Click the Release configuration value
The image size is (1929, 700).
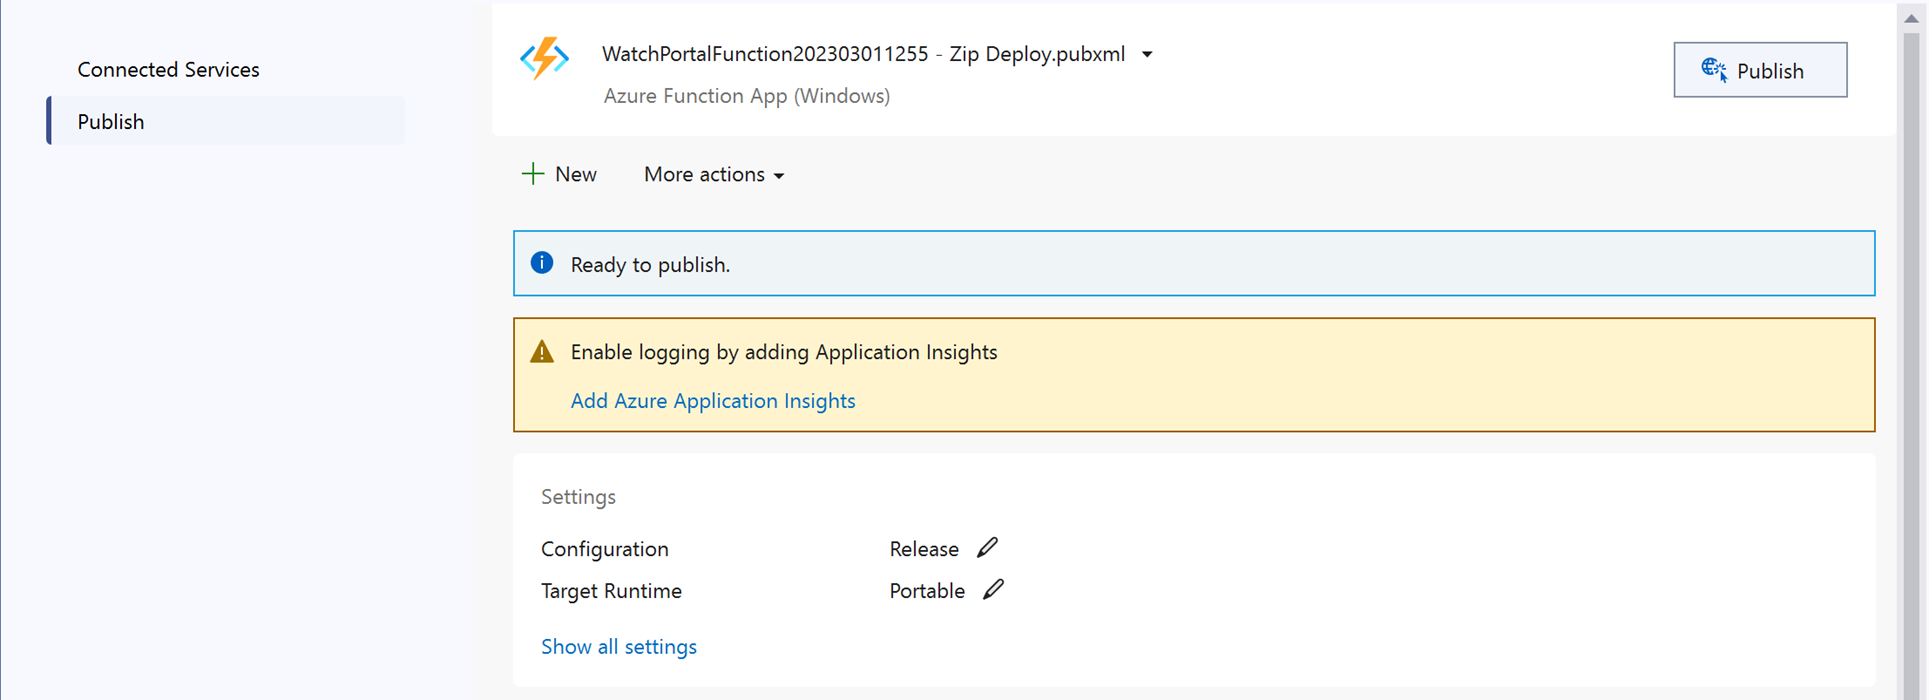[924, 549]
